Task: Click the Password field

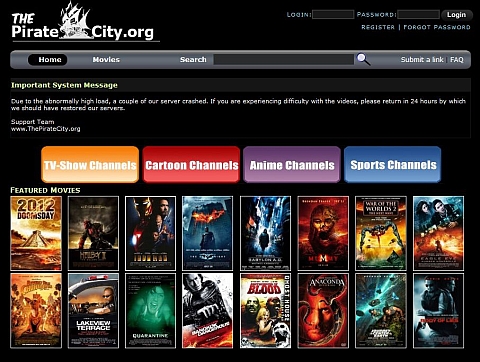Action: point(419,14)
